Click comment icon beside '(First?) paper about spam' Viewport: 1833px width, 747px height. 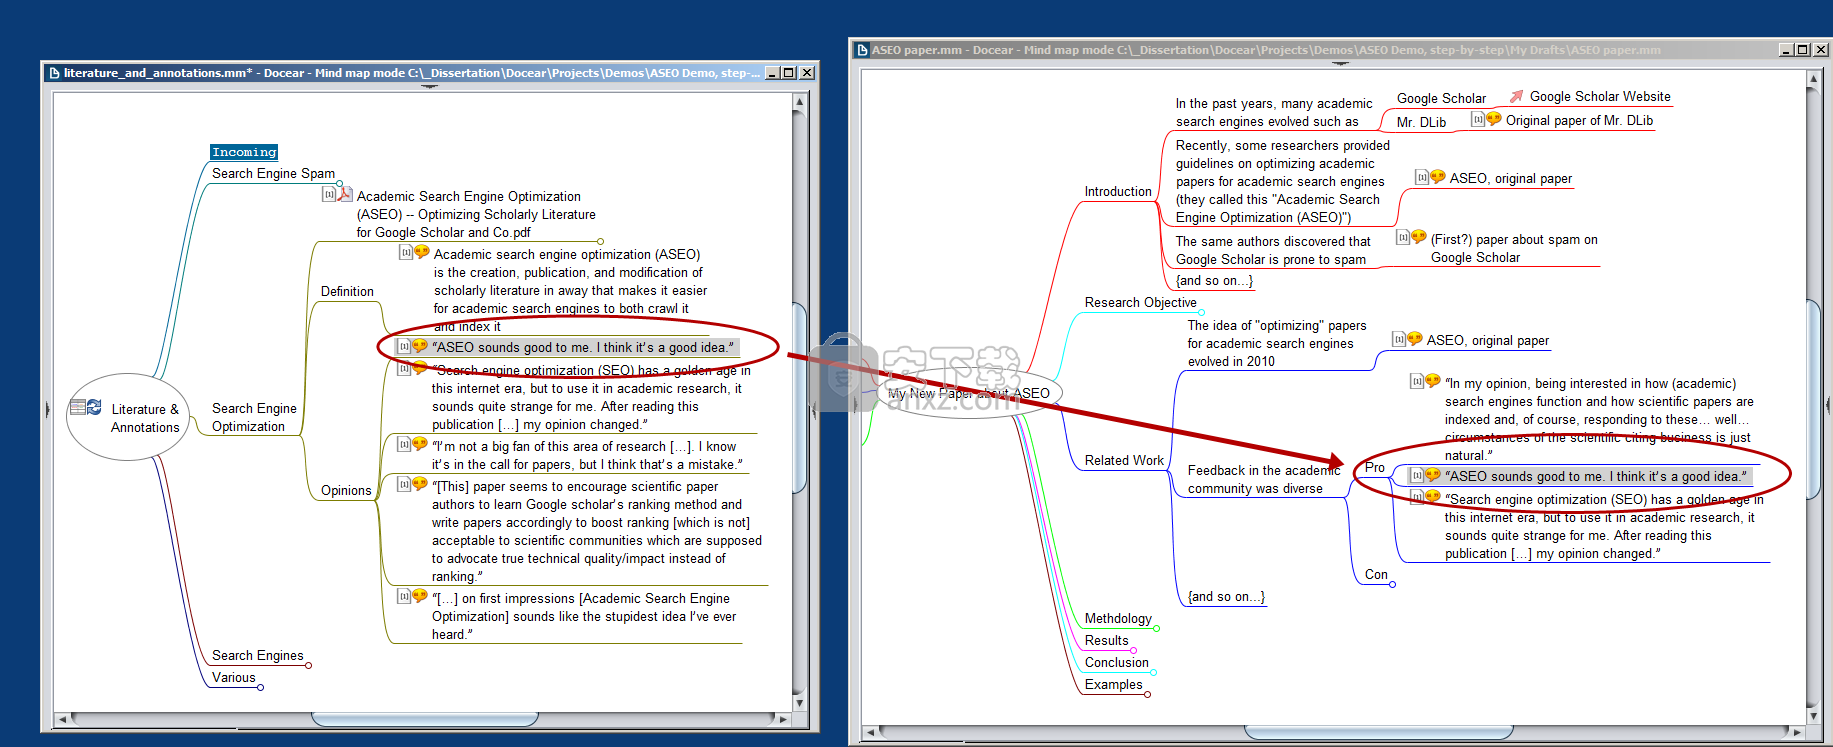click(1418, 238)
